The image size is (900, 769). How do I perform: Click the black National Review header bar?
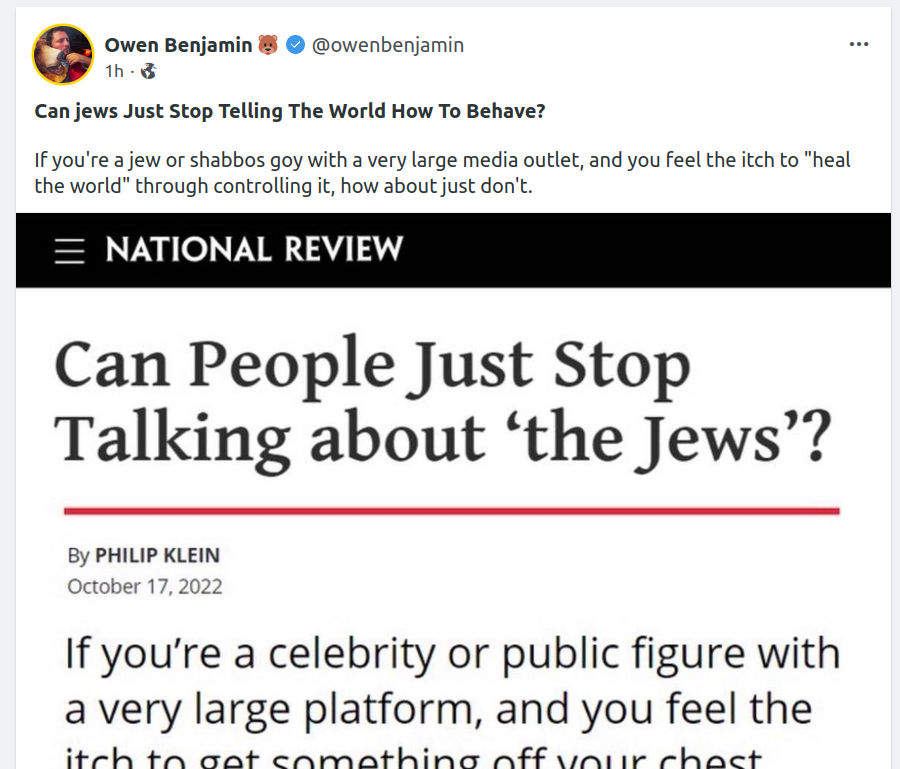coord(650,250)
